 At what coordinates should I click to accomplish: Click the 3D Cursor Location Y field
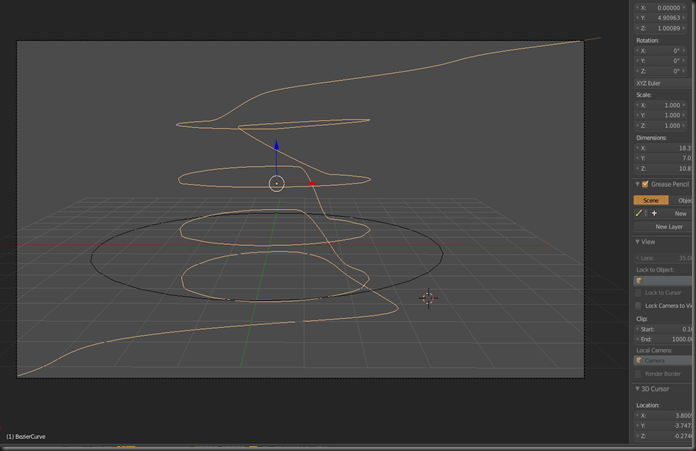(x=664, y=426)
